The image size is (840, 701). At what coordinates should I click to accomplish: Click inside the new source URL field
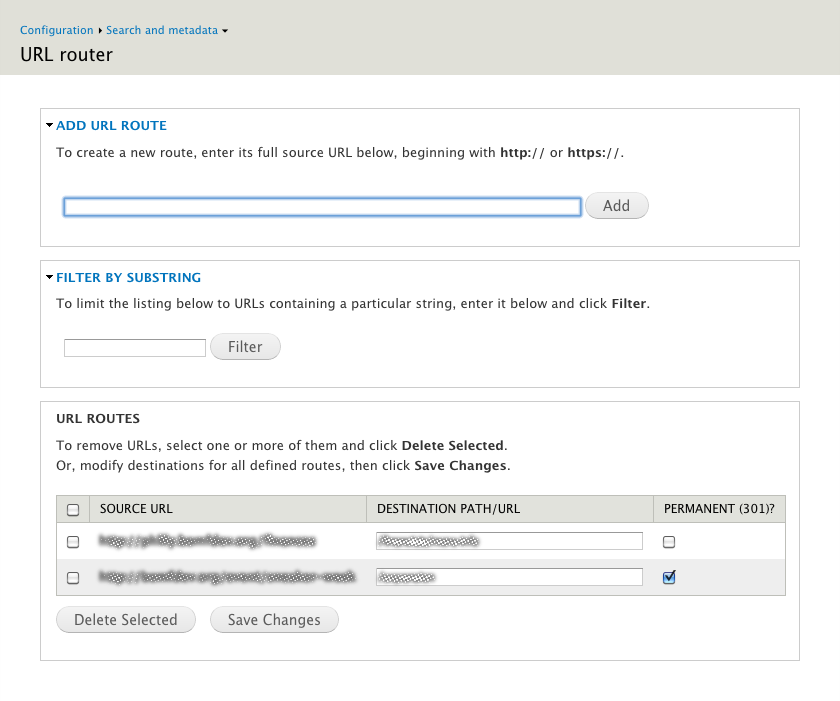pos(322,206)
